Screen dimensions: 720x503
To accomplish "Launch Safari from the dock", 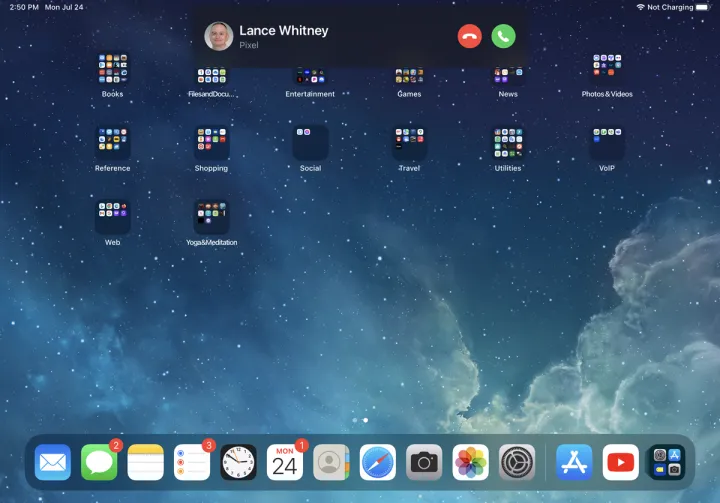I will pos(378,462).
